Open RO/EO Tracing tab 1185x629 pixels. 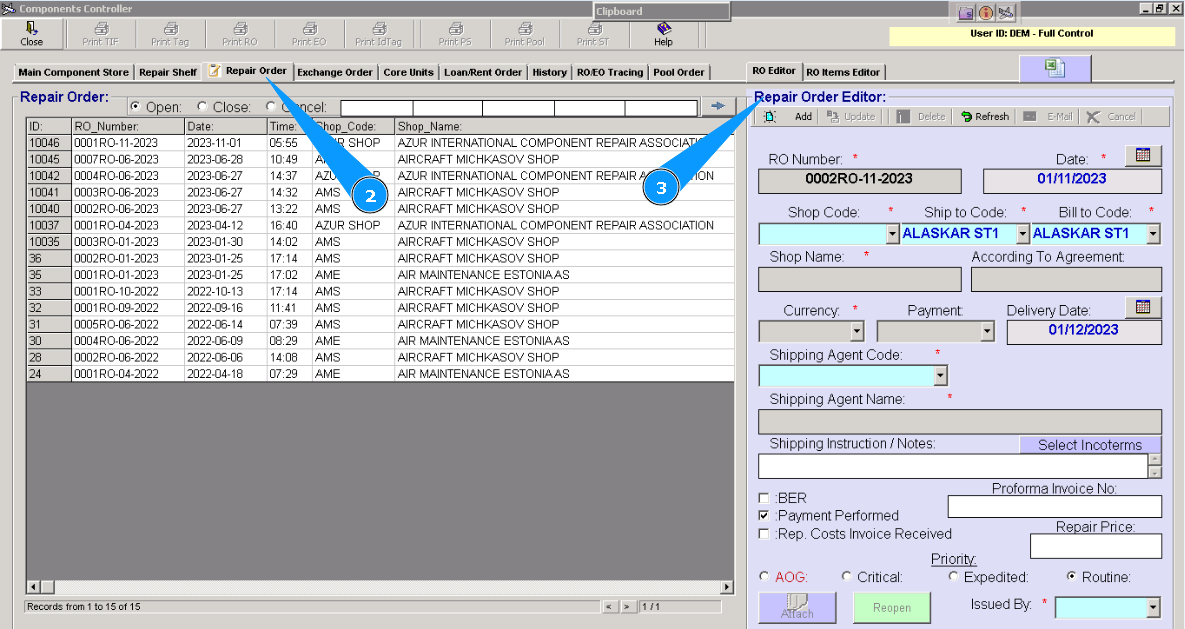coord(610,73)
